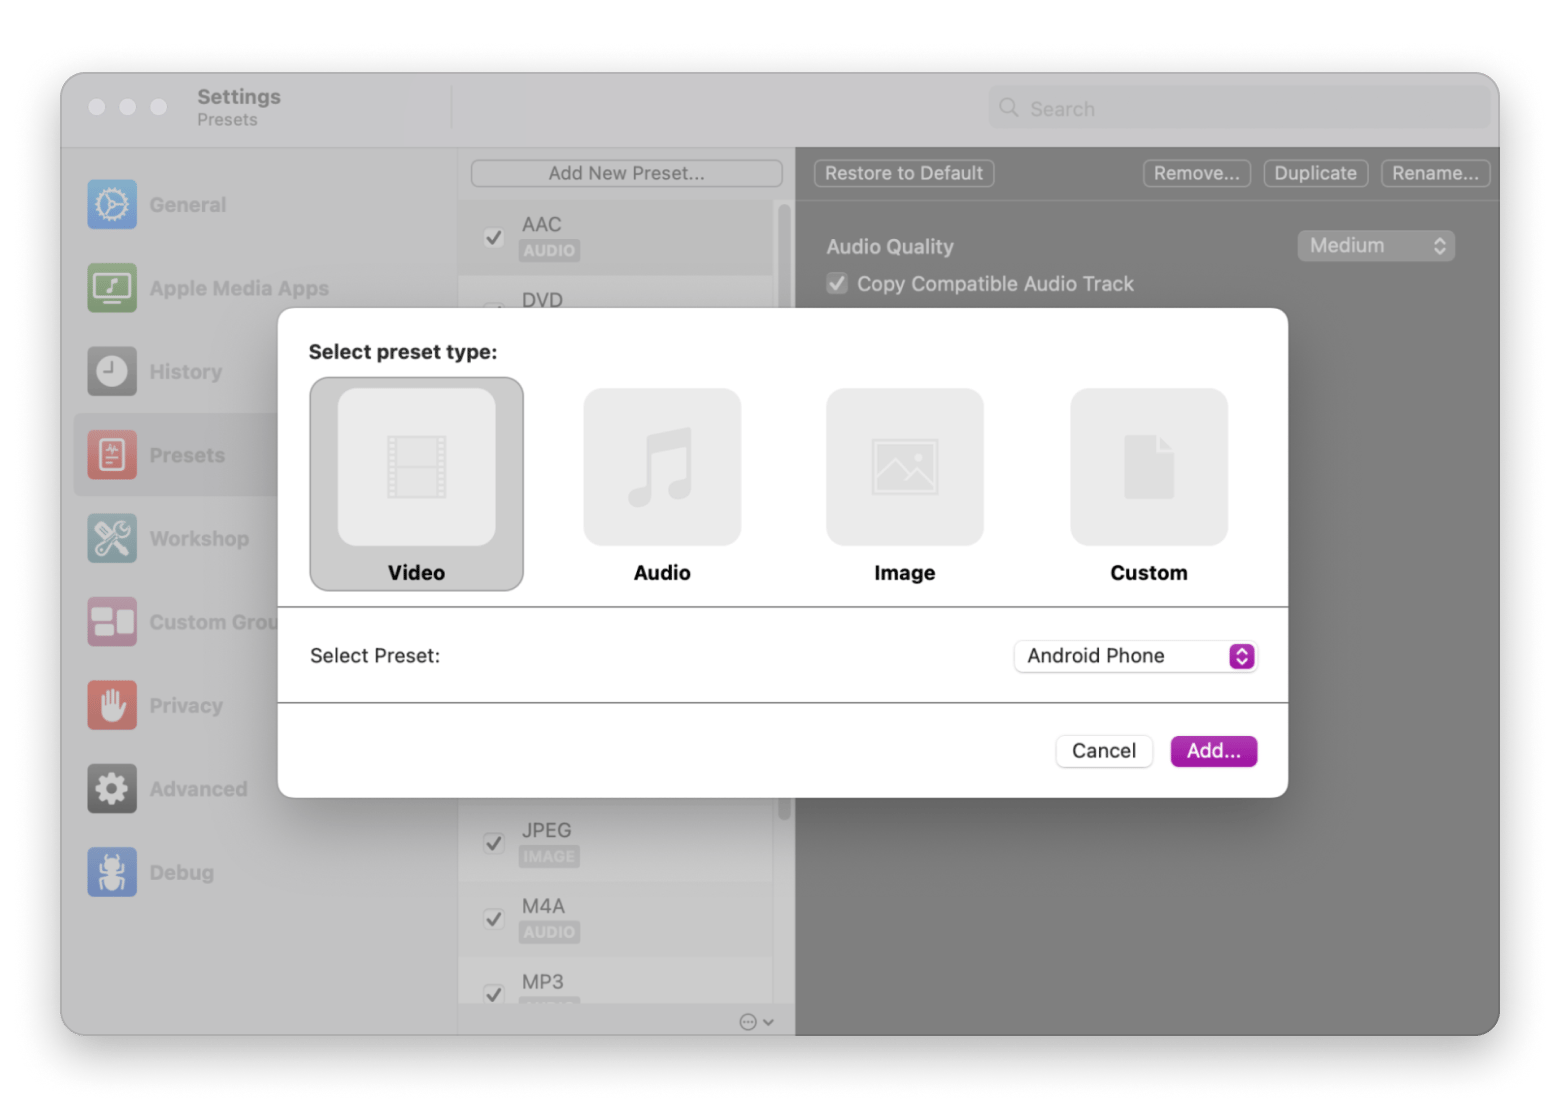Toggle Copy Compatible Audio Track checkbox

coord(837,284)
